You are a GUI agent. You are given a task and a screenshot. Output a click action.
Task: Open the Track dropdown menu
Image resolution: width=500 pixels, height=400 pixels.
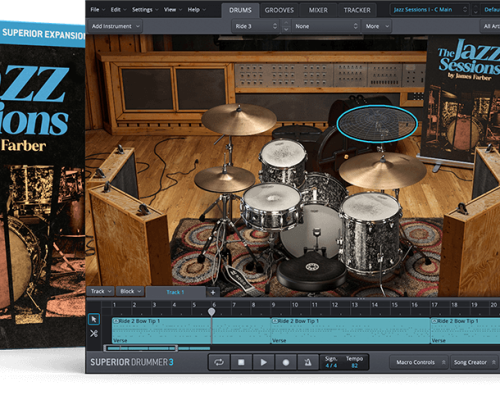(x=101, y=291)
